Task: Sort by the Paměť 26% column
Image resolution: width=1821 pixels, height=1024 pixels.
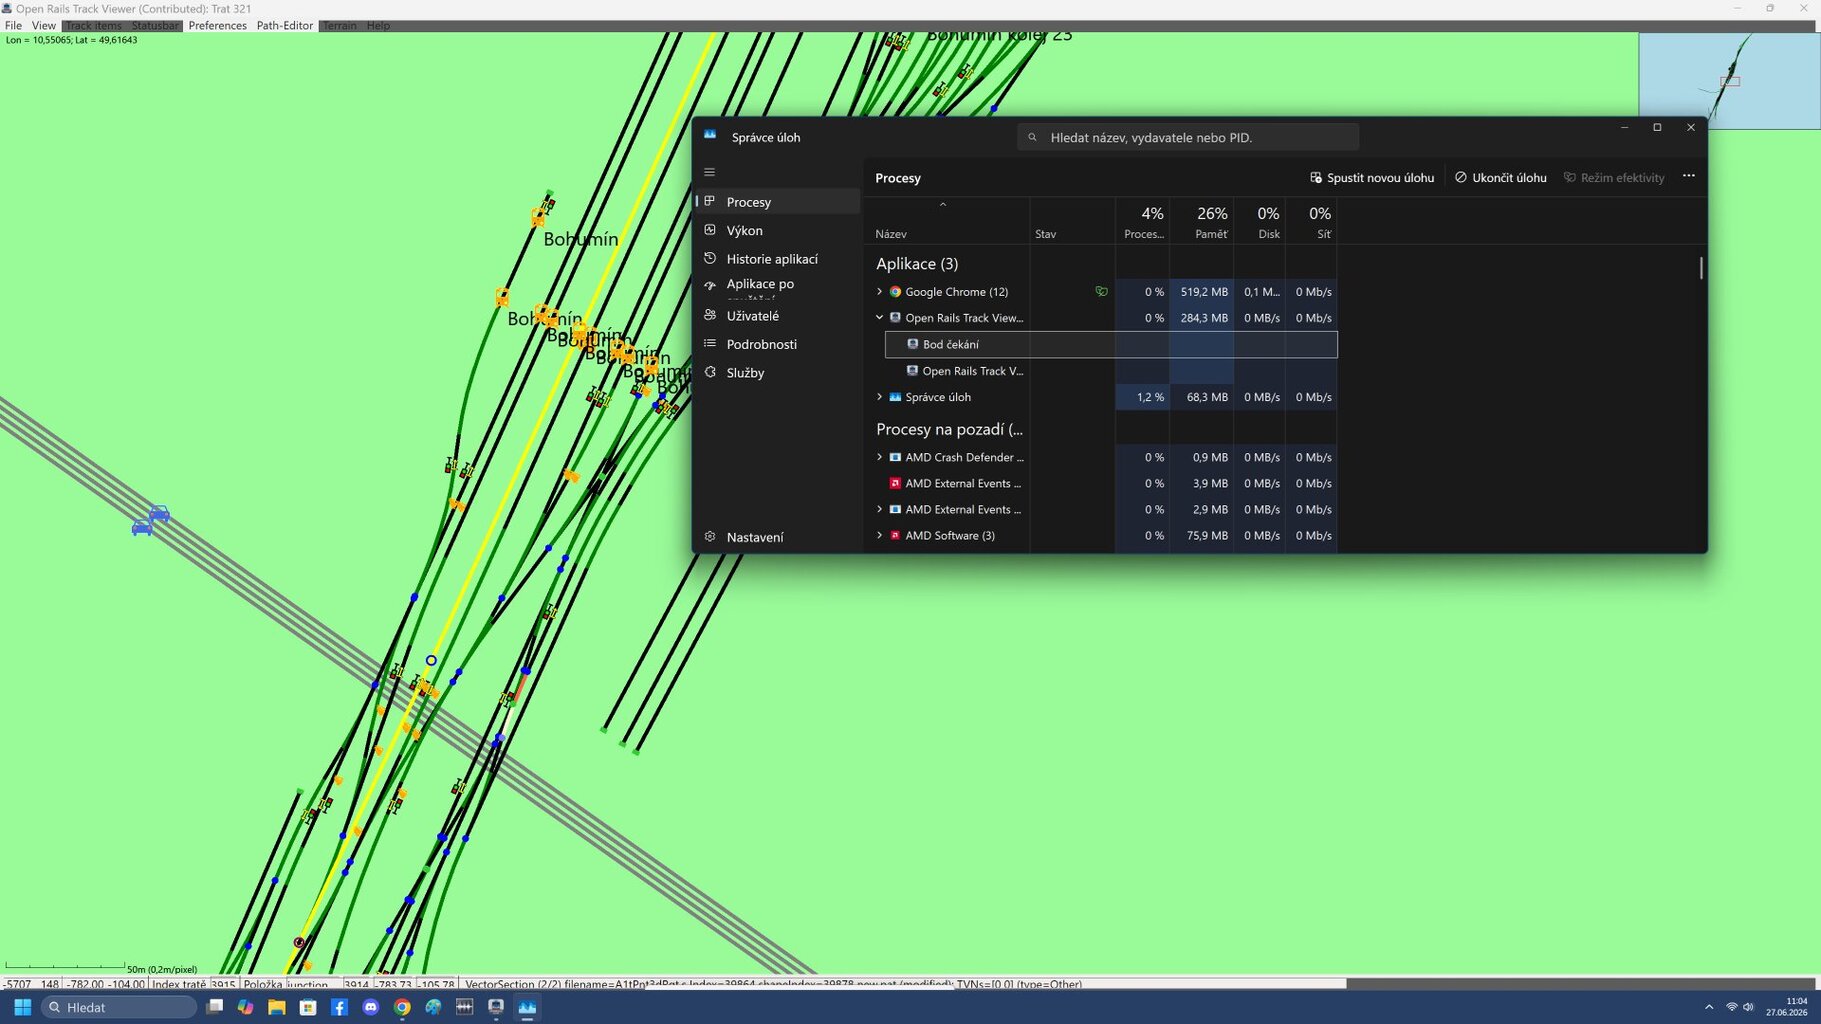Action: [x=1201, y=222]
